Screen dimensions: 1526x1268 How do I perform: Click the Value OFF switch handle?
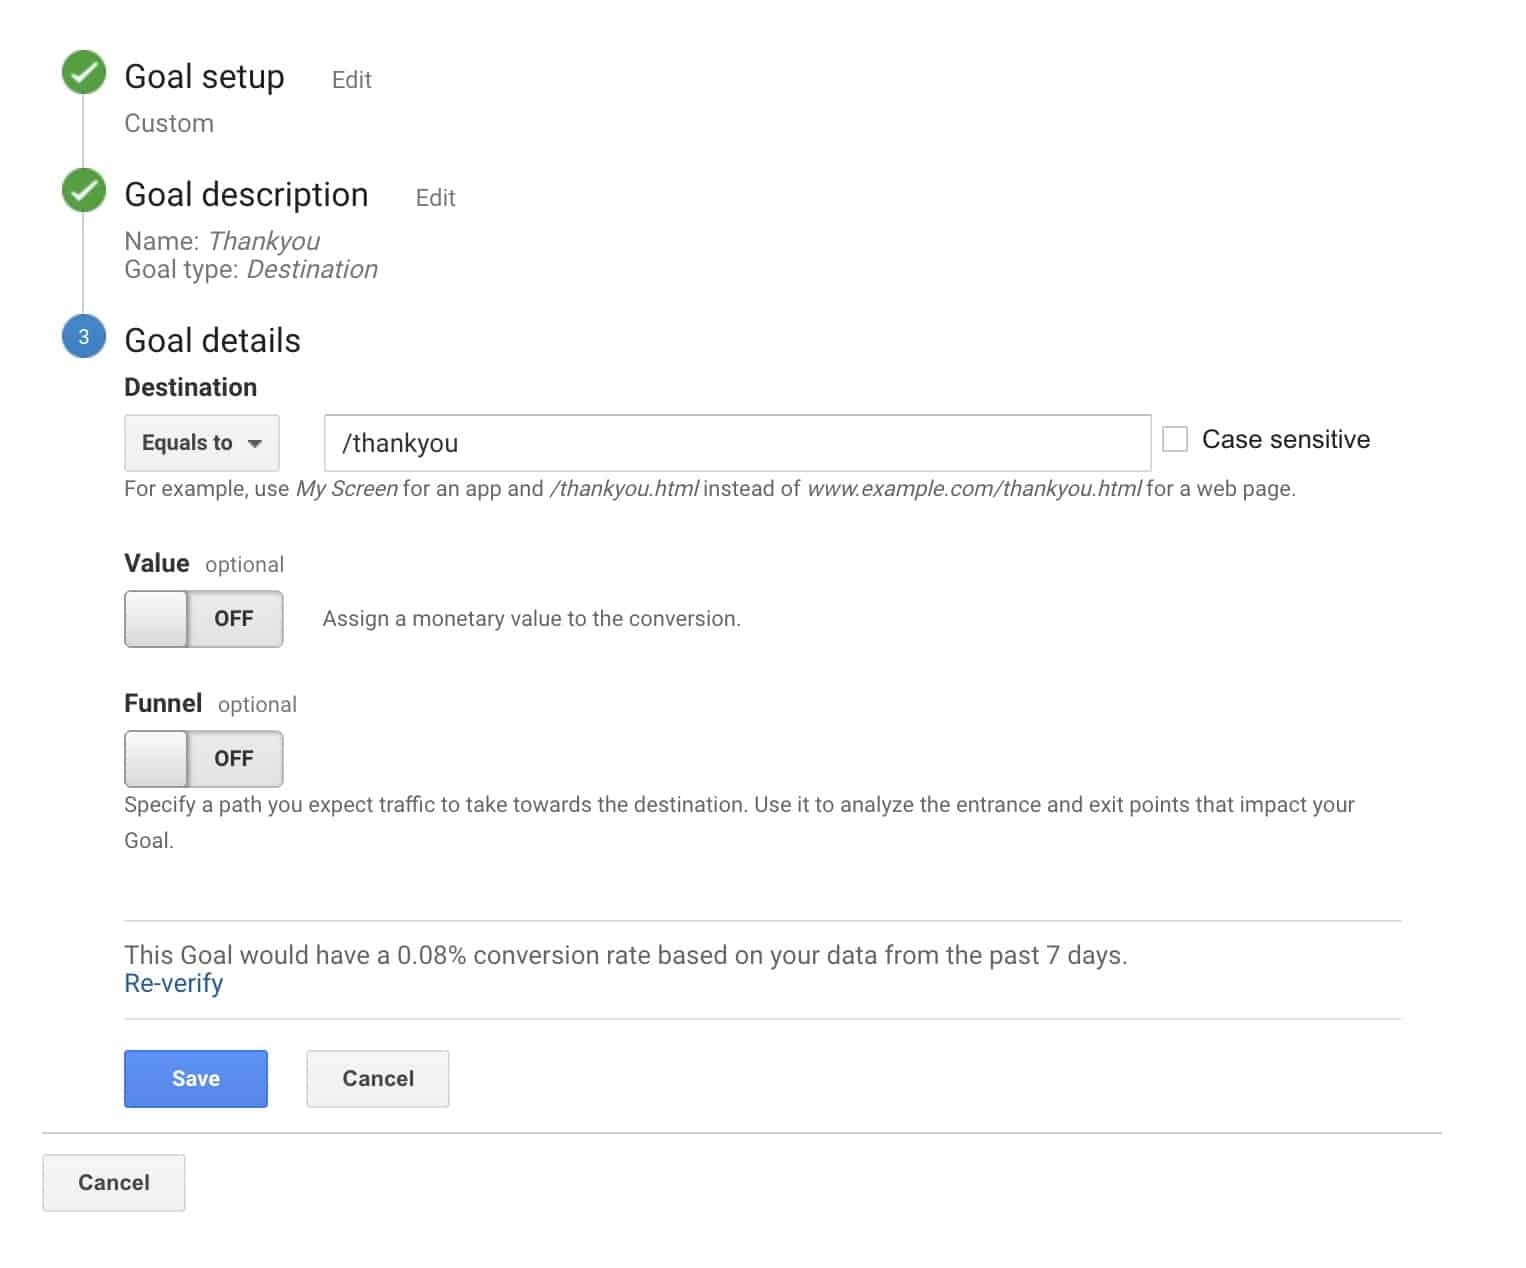click(155, 618)
